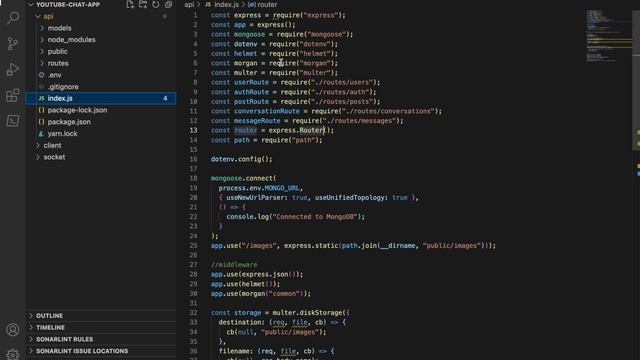Expand the models folder
Viewport: 640px width, 360px height.
click(x=42, y=28)
